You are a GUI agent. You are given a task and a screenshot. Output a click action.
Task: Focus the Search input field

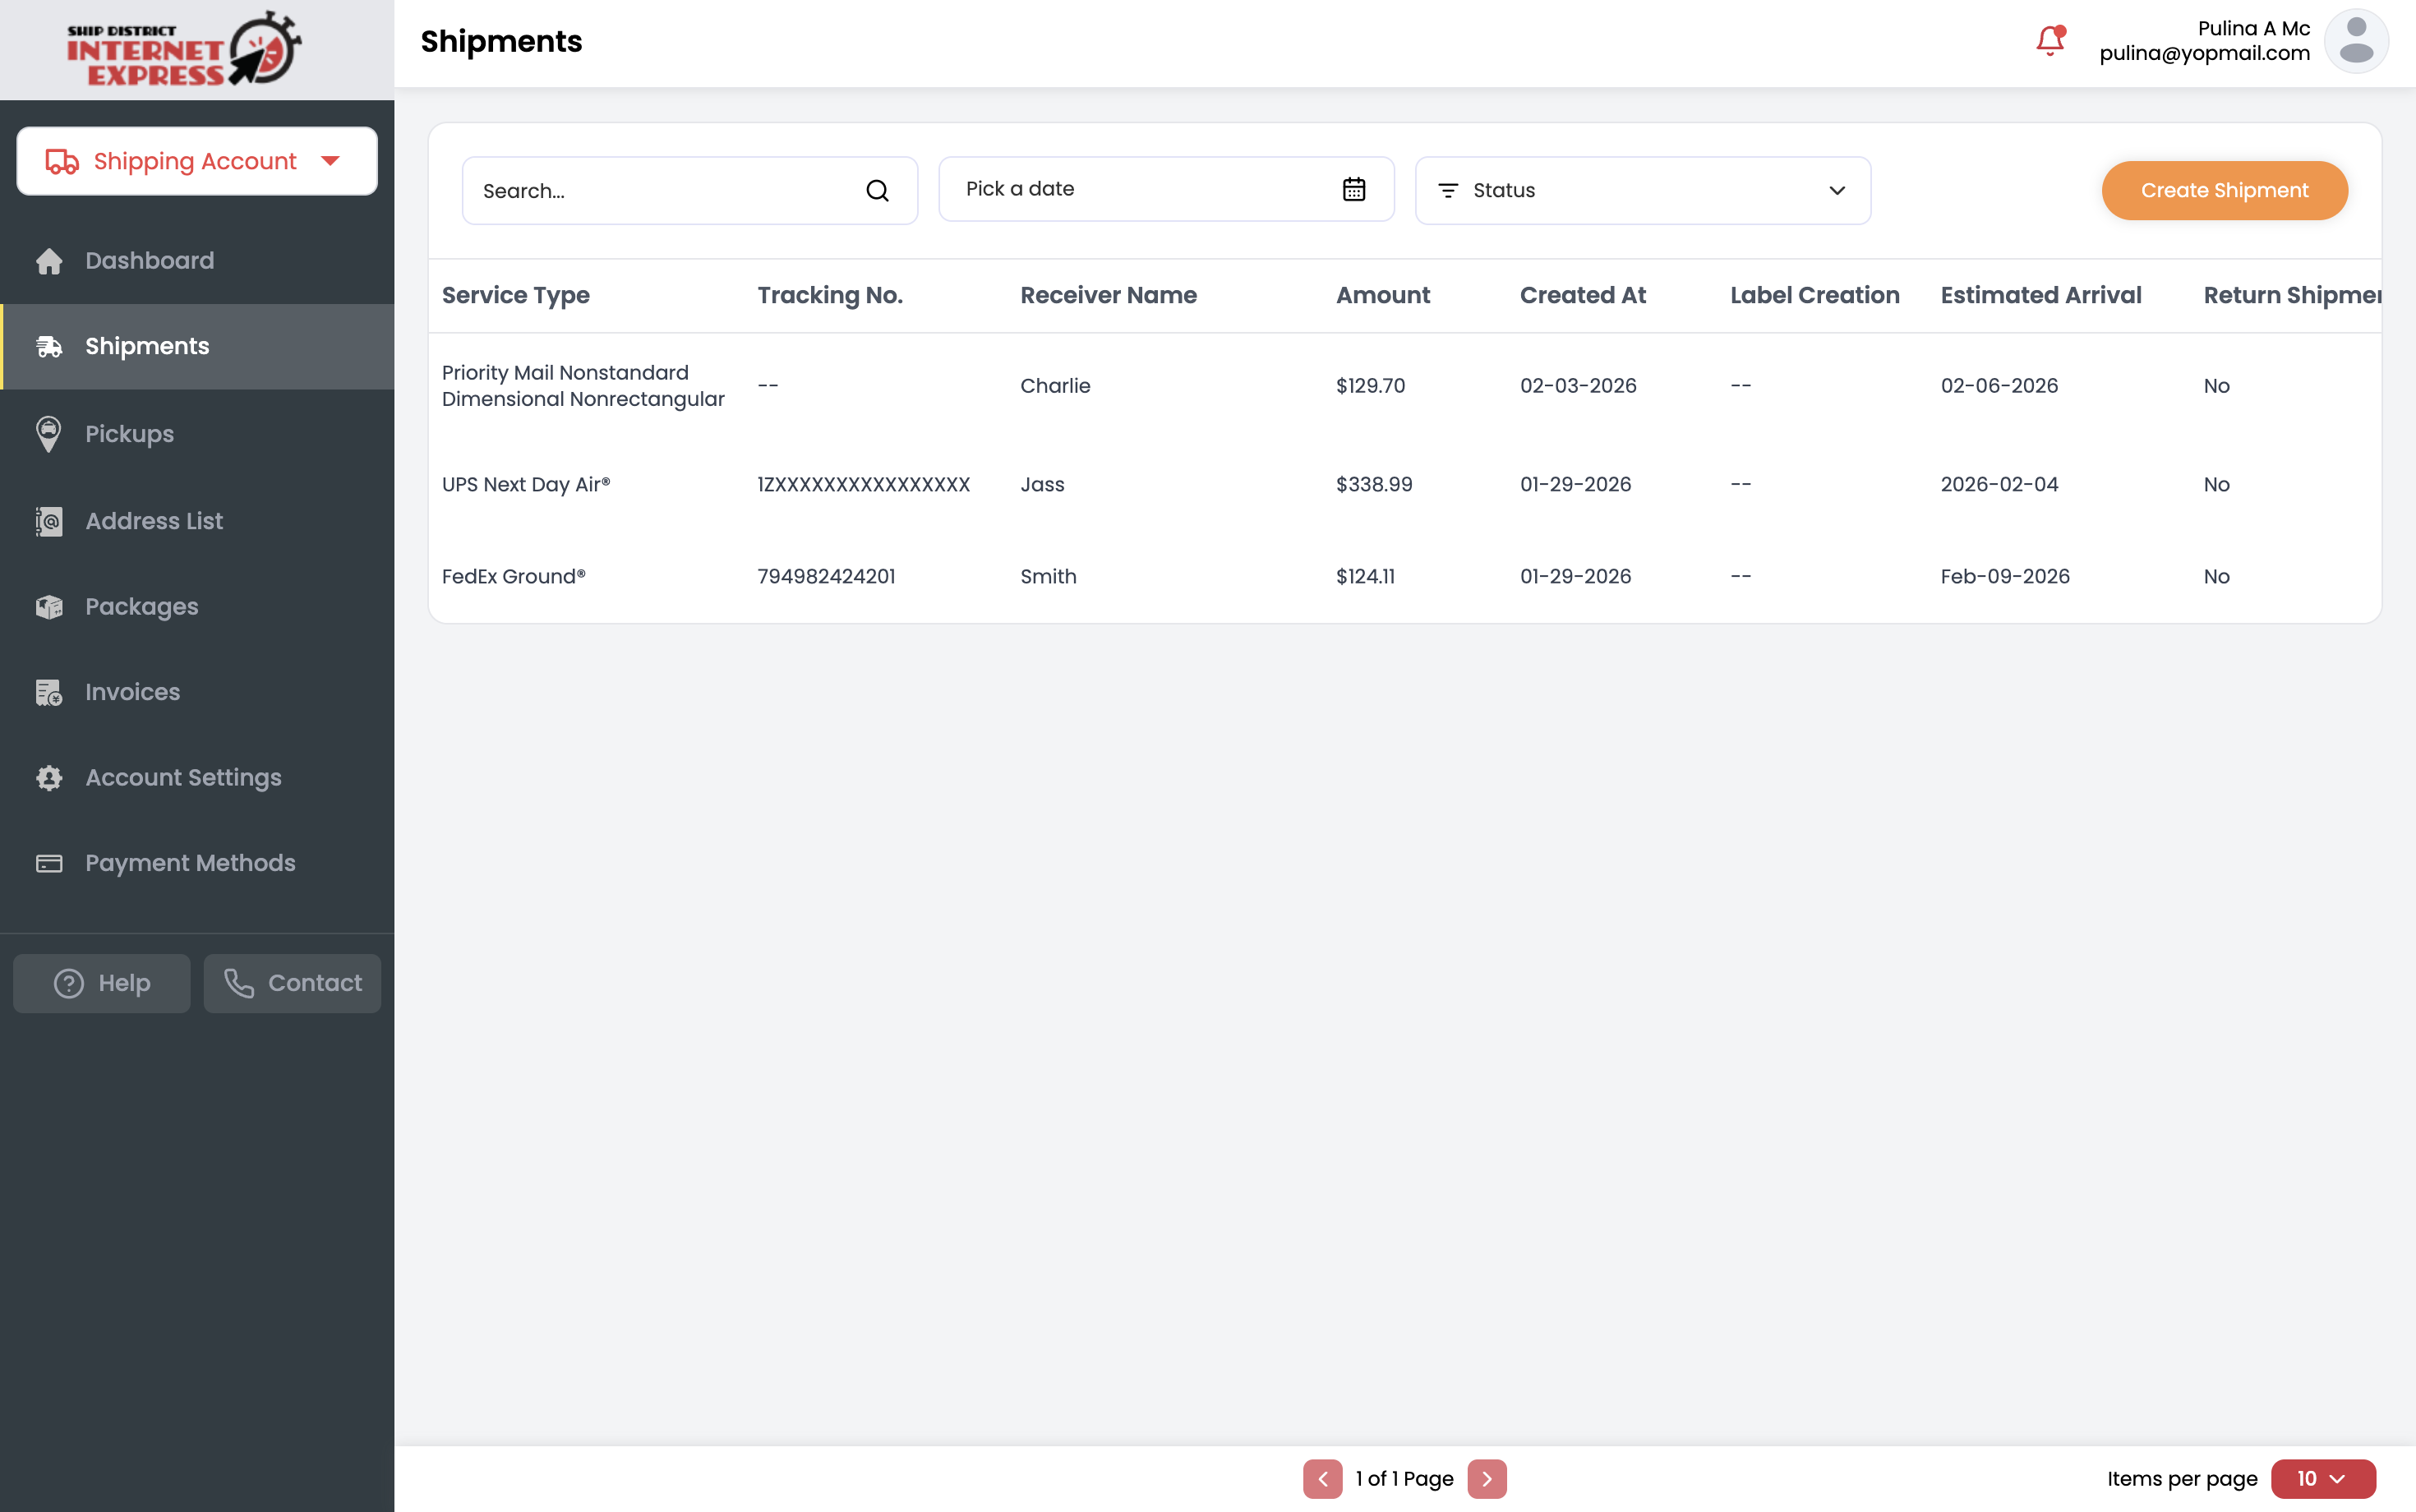pyautogui.click(x=665, y=191)
